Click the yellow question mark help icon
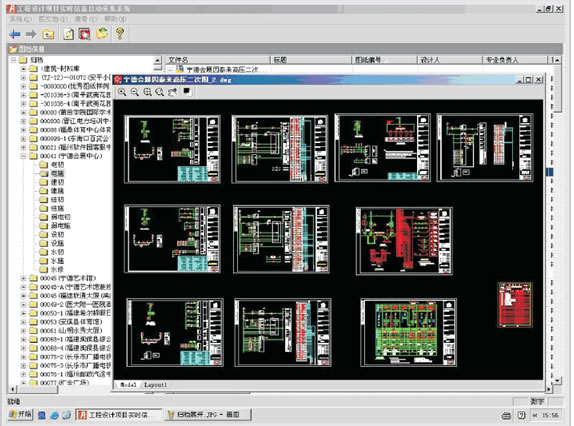The width and height of the screenshot is (574, 426). point(120,34)
